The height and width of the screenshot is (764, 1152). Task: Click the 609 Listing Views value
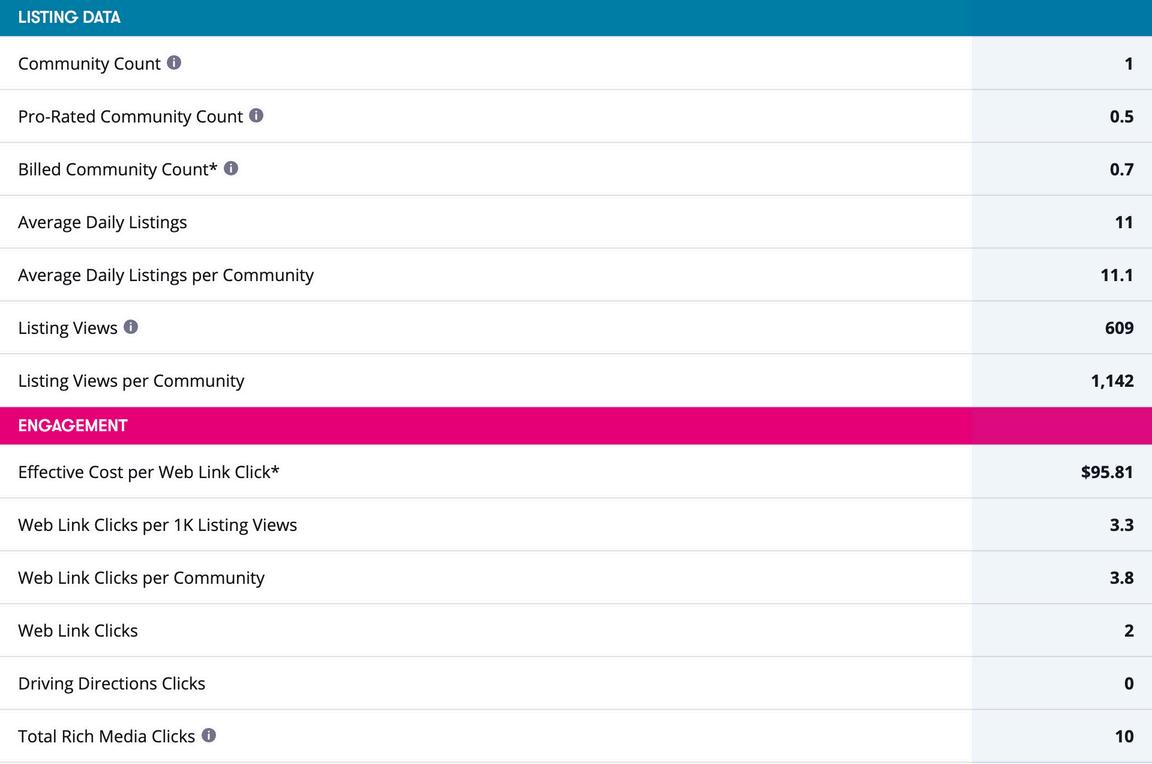coord(1119,328)
